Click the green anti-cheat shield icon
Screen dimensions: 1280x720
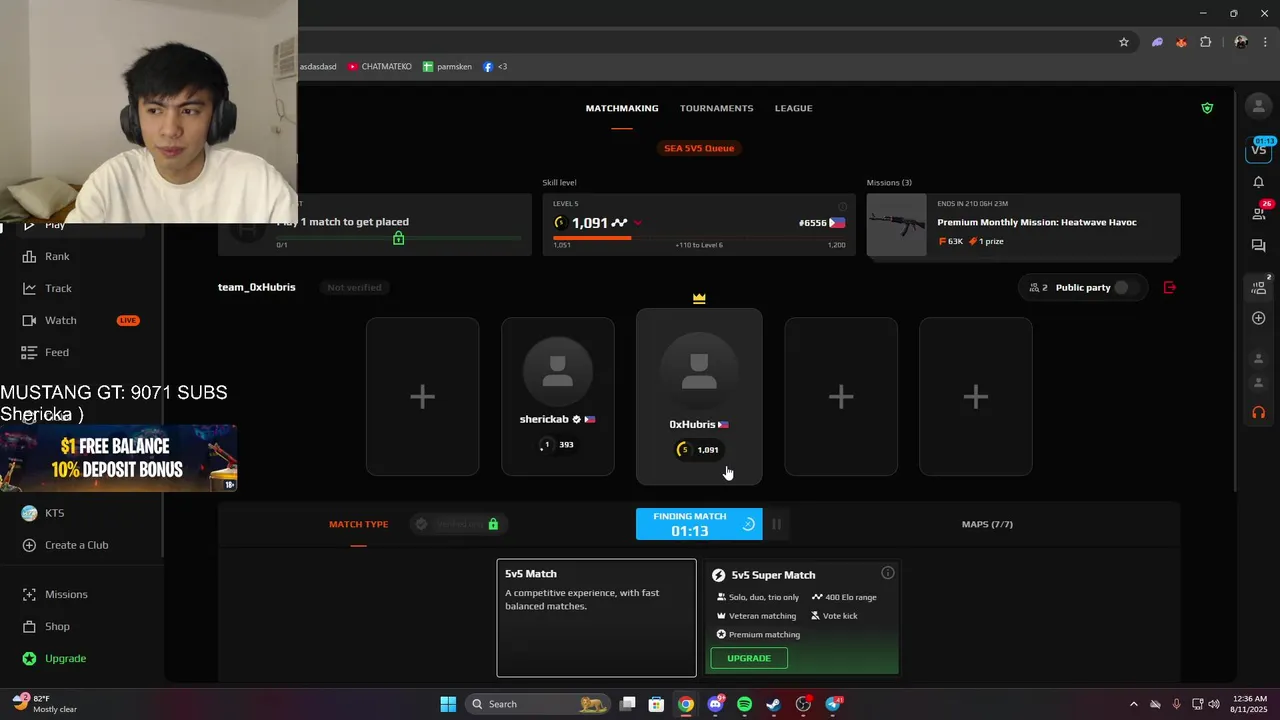tap(1207, 108)
